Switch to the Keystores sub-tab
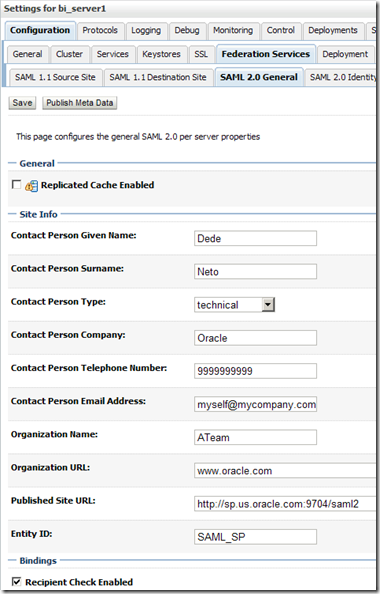380x594 pixels. pos(161,54)
